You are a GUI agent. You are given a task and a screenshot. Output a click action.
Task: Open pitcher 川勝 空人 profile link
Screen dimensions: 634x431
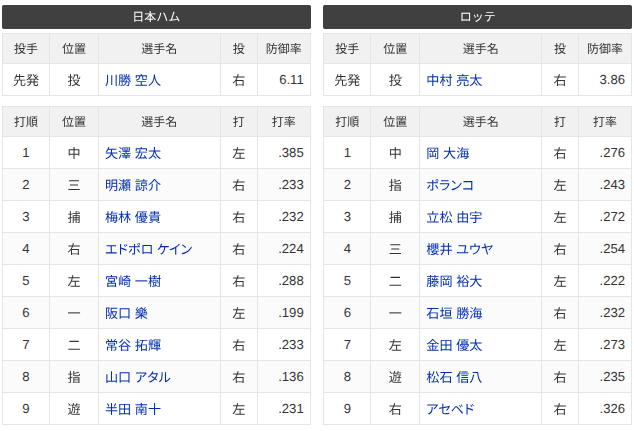(133, 80)
